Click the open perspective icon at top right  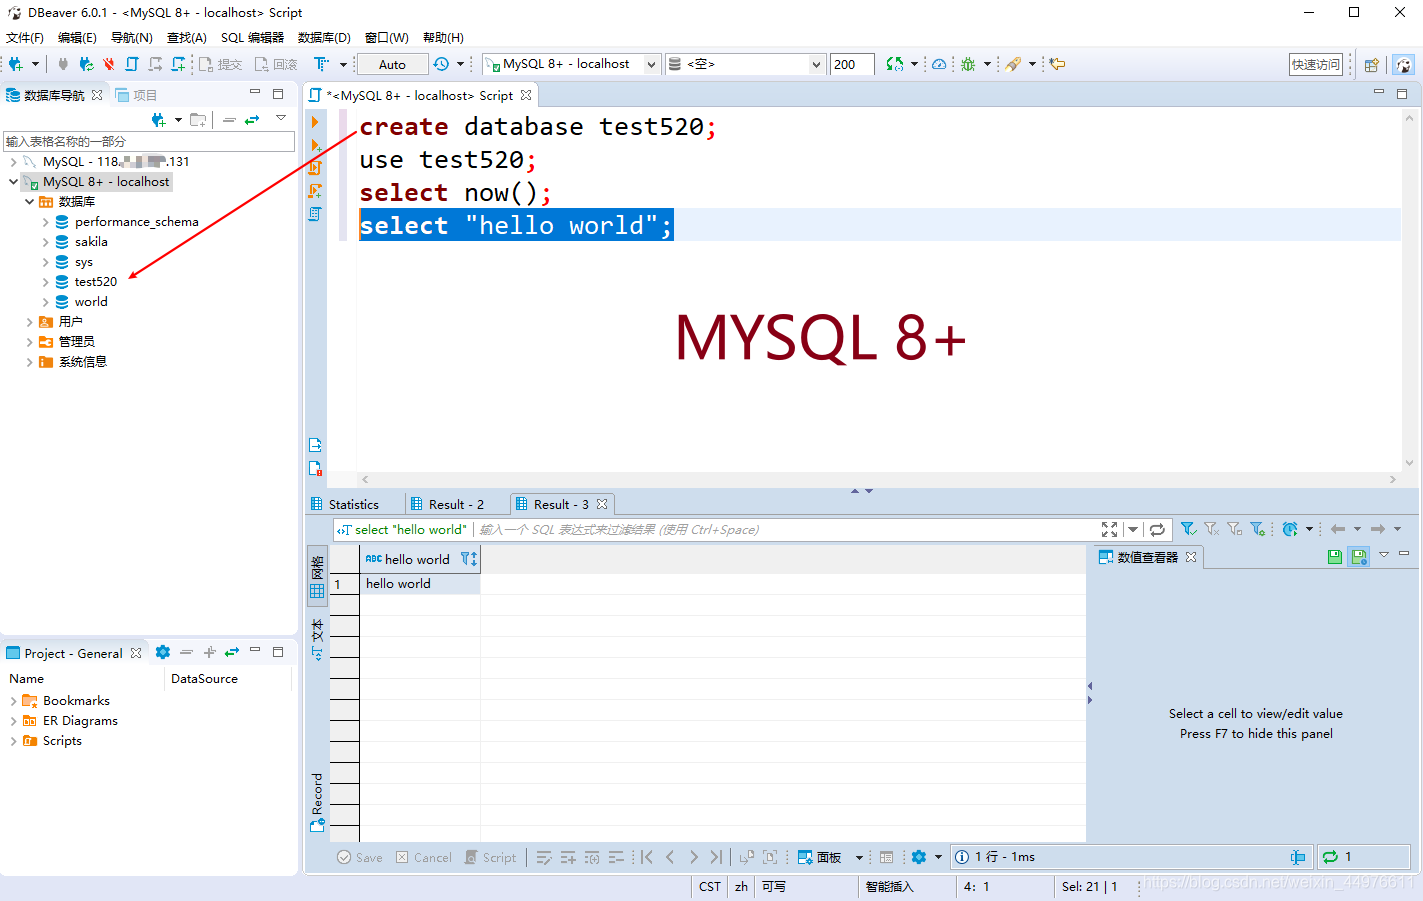click(x=1372, y=65)
